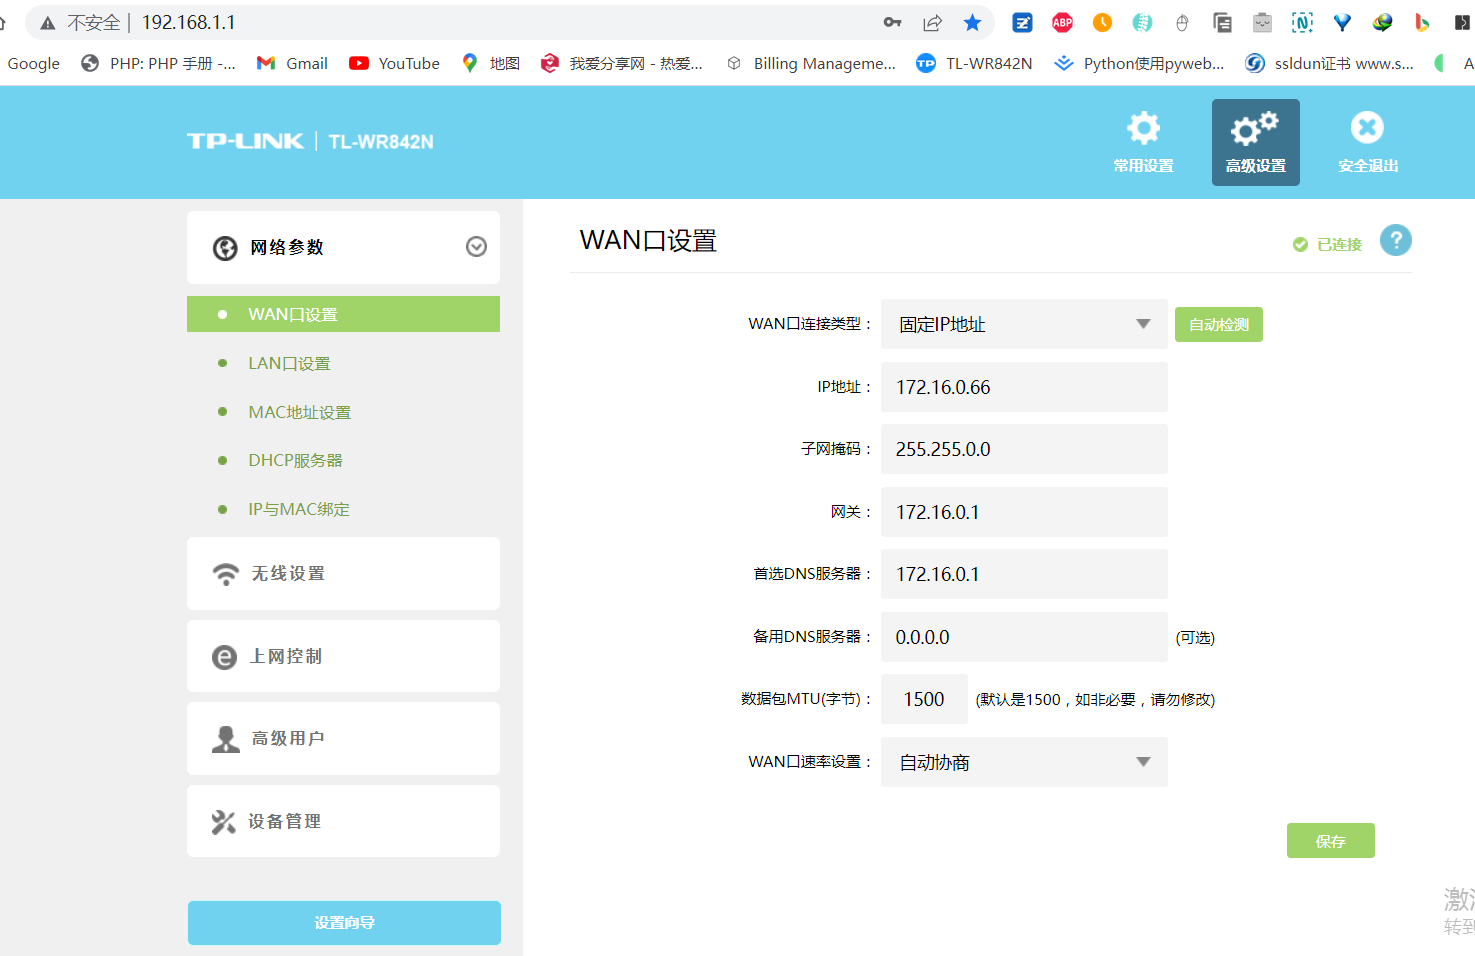Open the Billing Management bookmark
The width and height of the screenshot is (1475, 956).
click(x=811, y=63)
